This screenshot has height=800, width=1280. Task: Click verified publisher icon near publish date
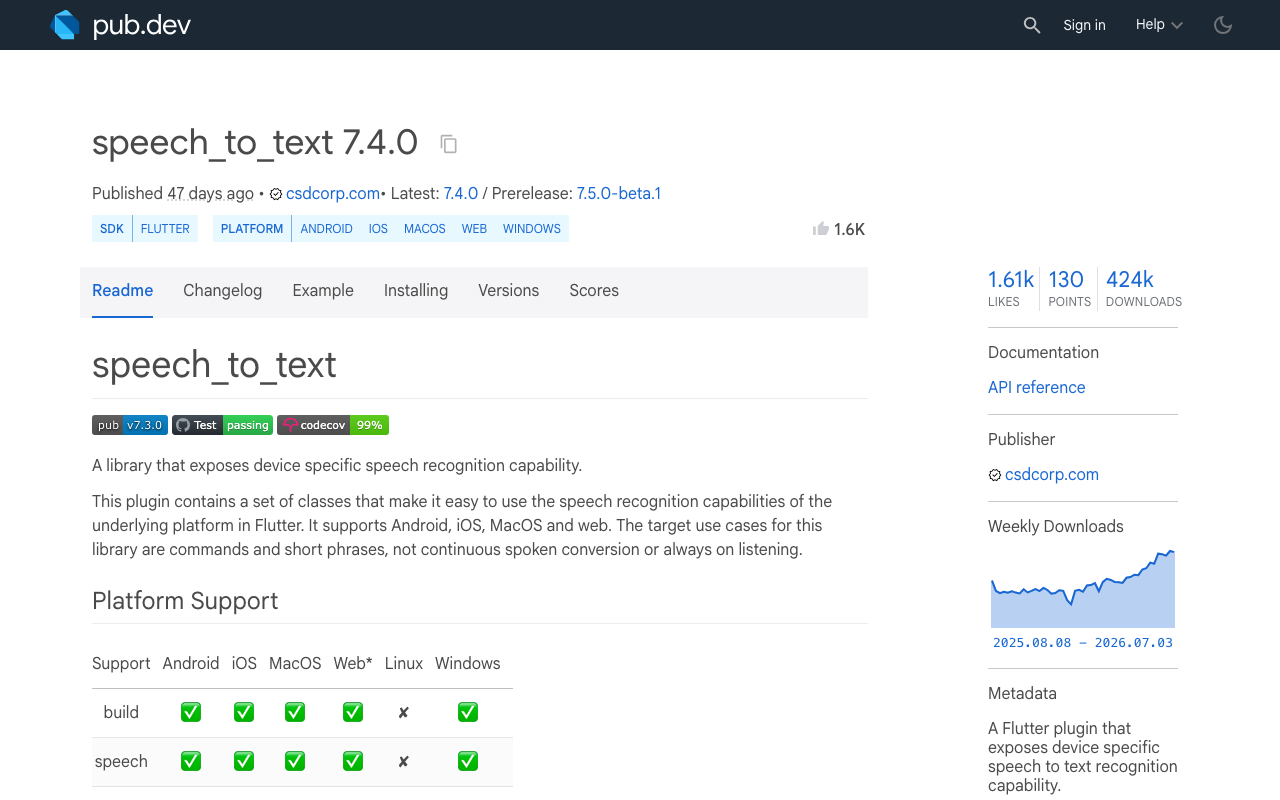(276, 194)
